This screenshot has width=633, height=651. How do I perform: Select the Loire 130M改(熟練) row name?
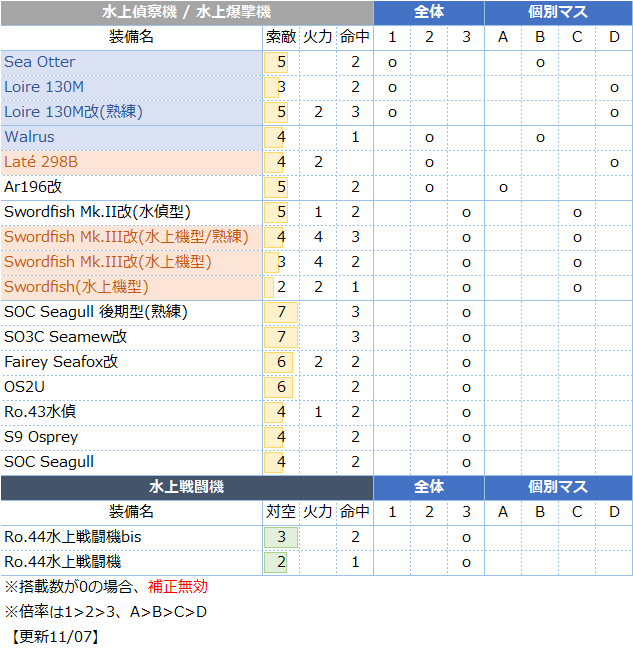pos(73,112)
